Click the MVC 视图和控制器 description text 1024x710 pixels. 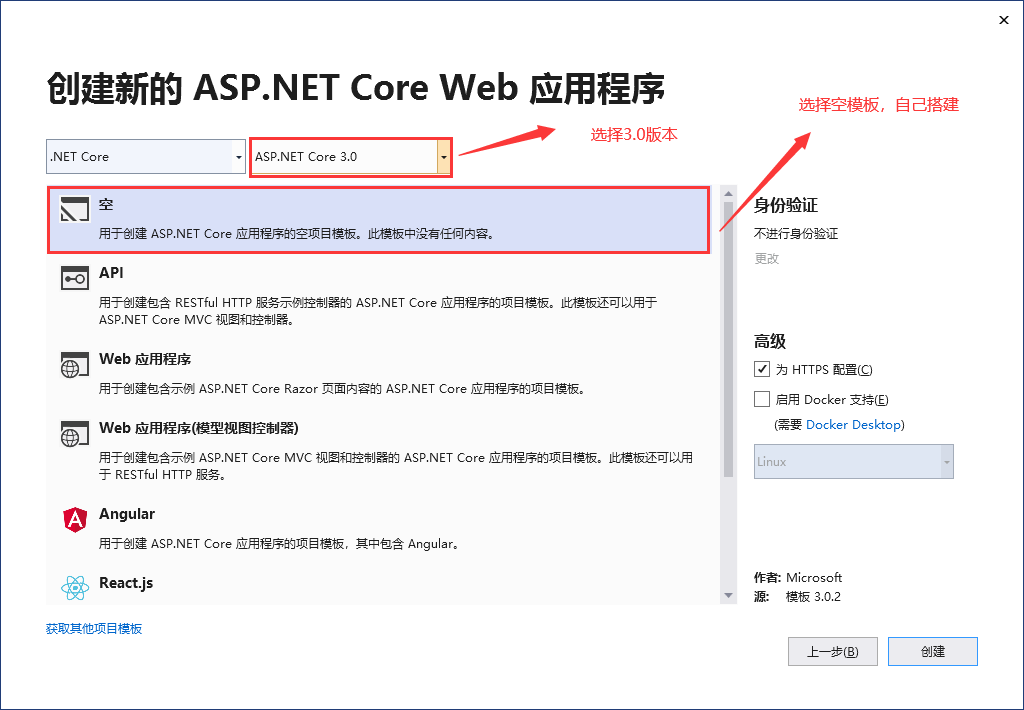396,466
